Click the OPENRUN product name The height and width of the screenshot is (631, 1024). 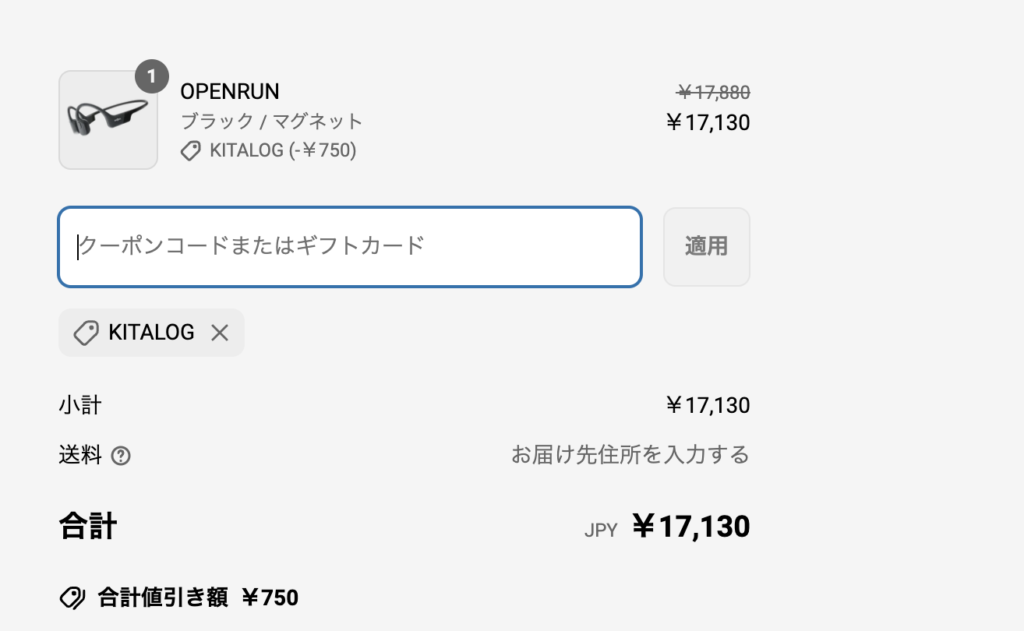tap(230, 91)
